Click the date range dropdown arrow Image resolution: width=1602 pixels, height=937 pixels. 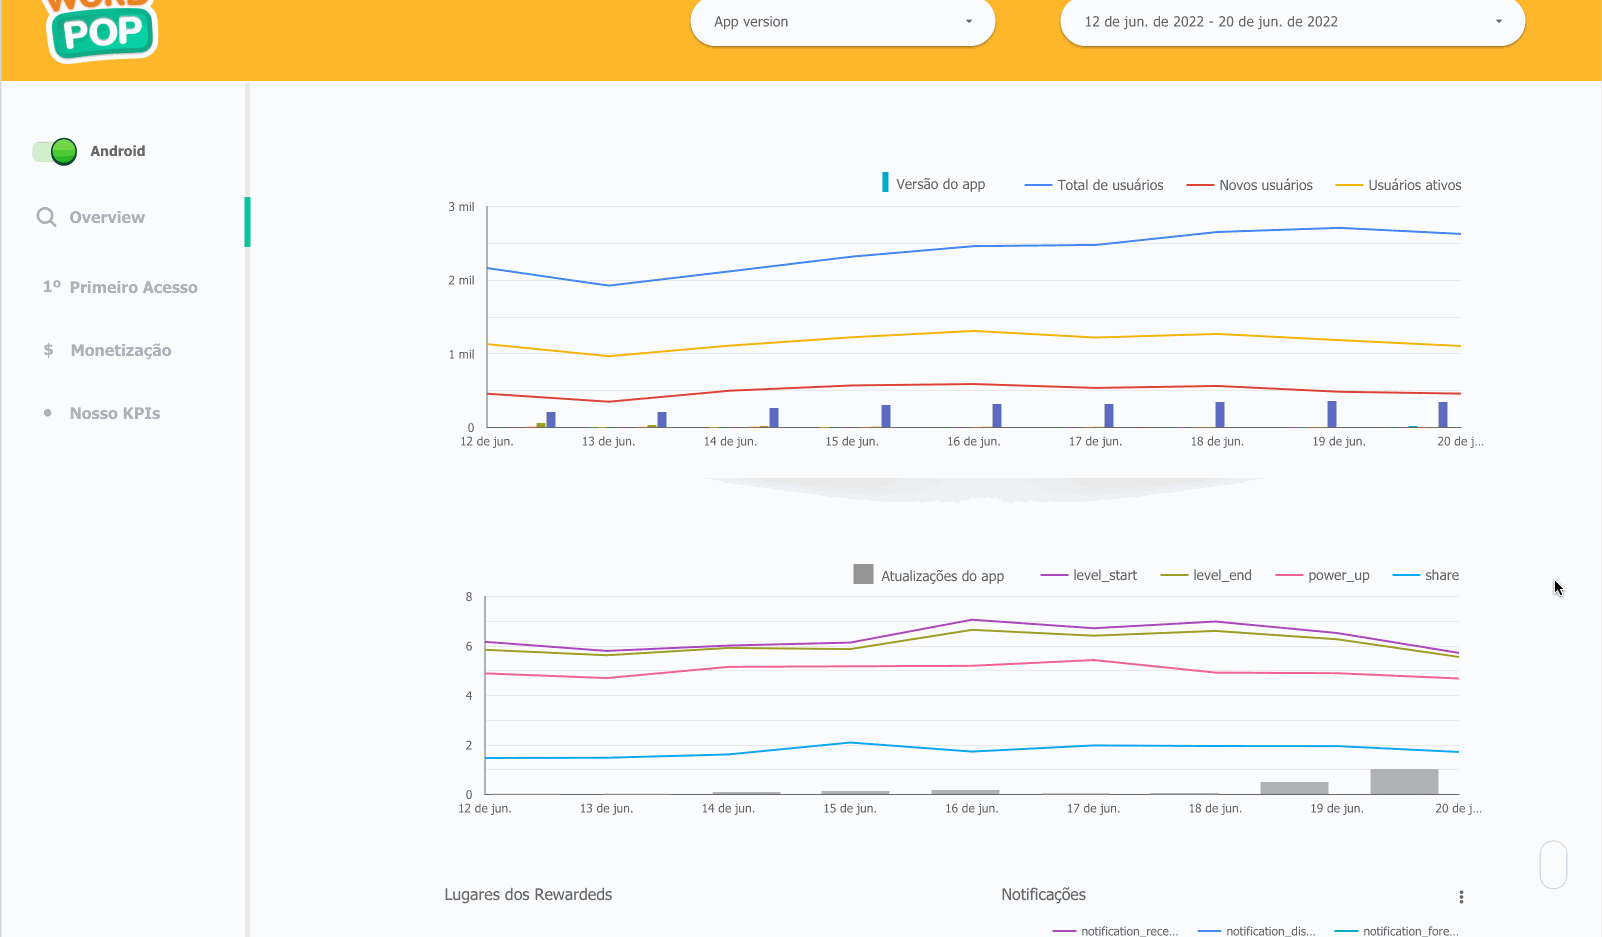[1498, 22]
